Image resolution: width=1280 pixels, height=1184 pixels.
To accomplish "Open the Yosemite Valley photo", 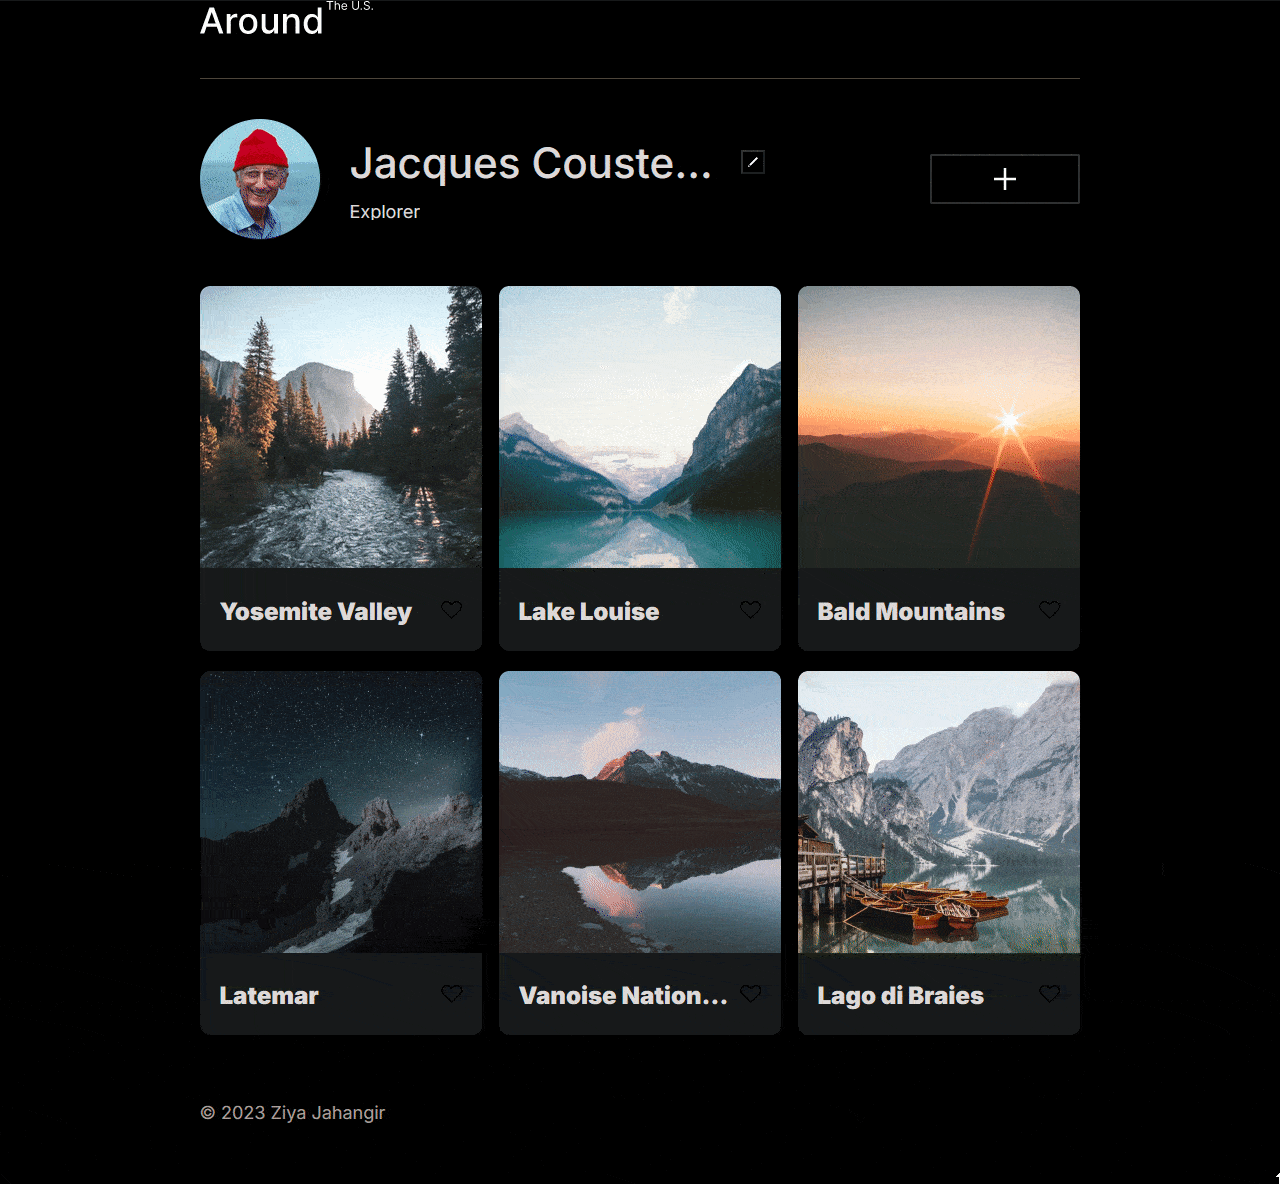I will coord(341,427).
